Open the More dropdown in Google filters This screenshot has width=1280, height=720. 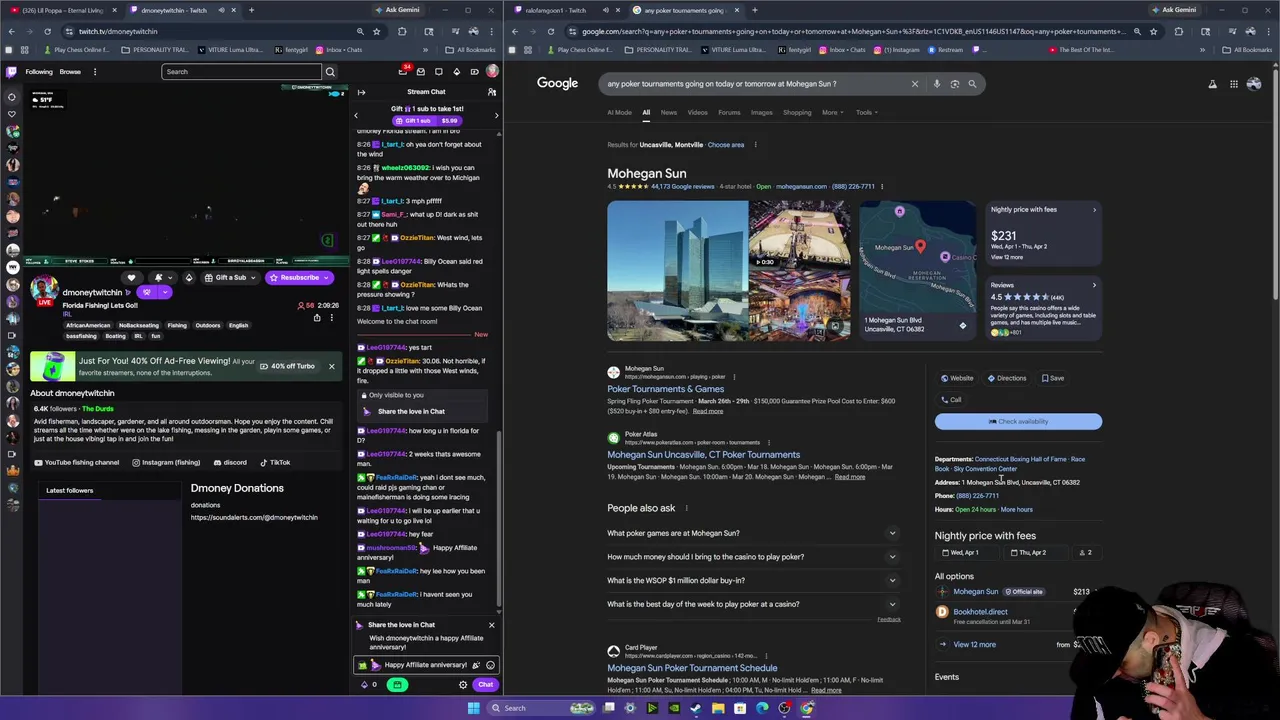pos(830,112)
